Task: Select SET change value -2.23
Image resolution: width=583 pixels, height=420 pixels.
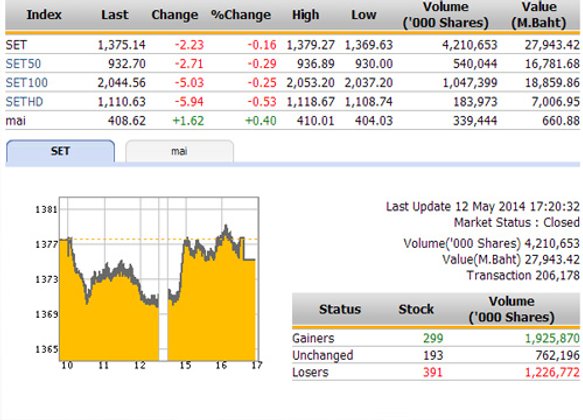Action: pos(190,45)
